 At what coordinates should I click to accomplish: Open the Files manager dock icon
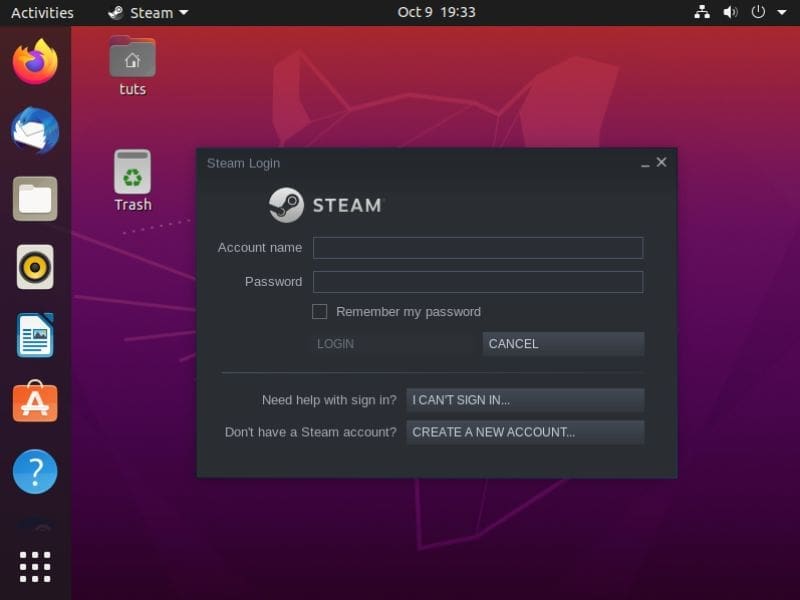click(x=35, y=198)
